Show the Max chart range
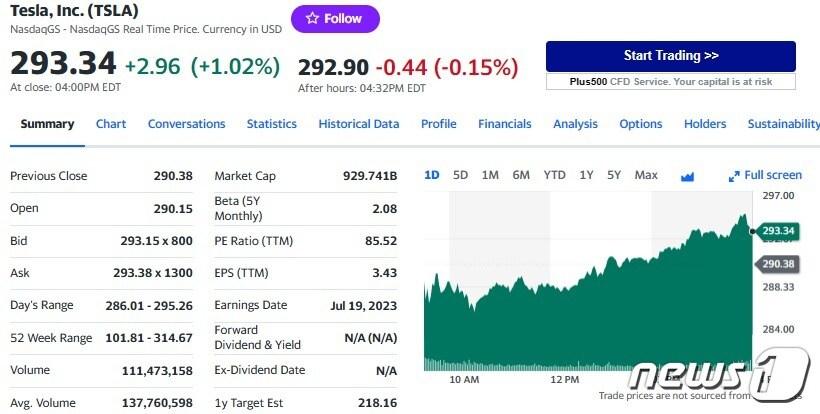Screen dimensions: 820x414 tap(646, 175)
